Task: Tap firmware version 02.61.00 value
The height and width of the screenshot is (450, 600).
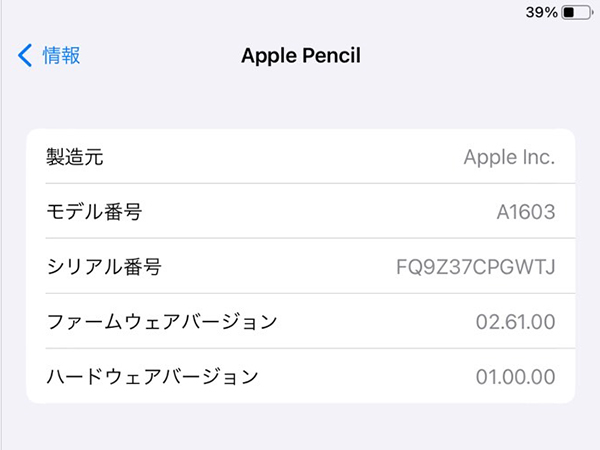Action: click(514, 322)
